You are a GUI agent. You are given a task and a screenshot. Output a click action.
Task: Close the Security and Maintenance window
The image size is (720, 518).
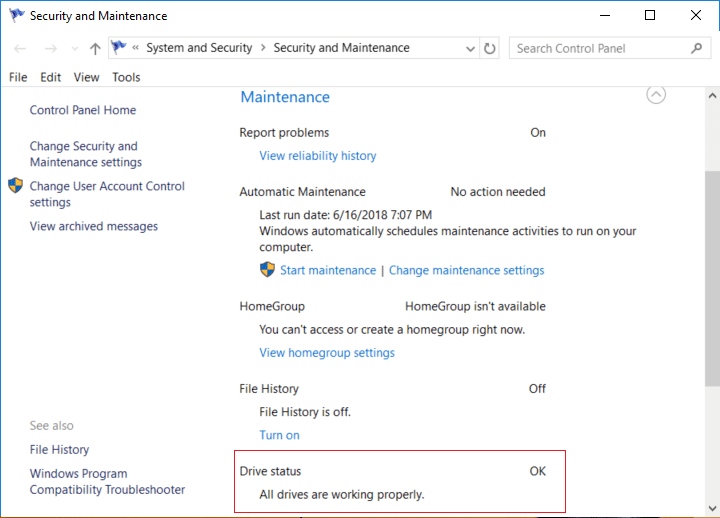tap(696, 15)
